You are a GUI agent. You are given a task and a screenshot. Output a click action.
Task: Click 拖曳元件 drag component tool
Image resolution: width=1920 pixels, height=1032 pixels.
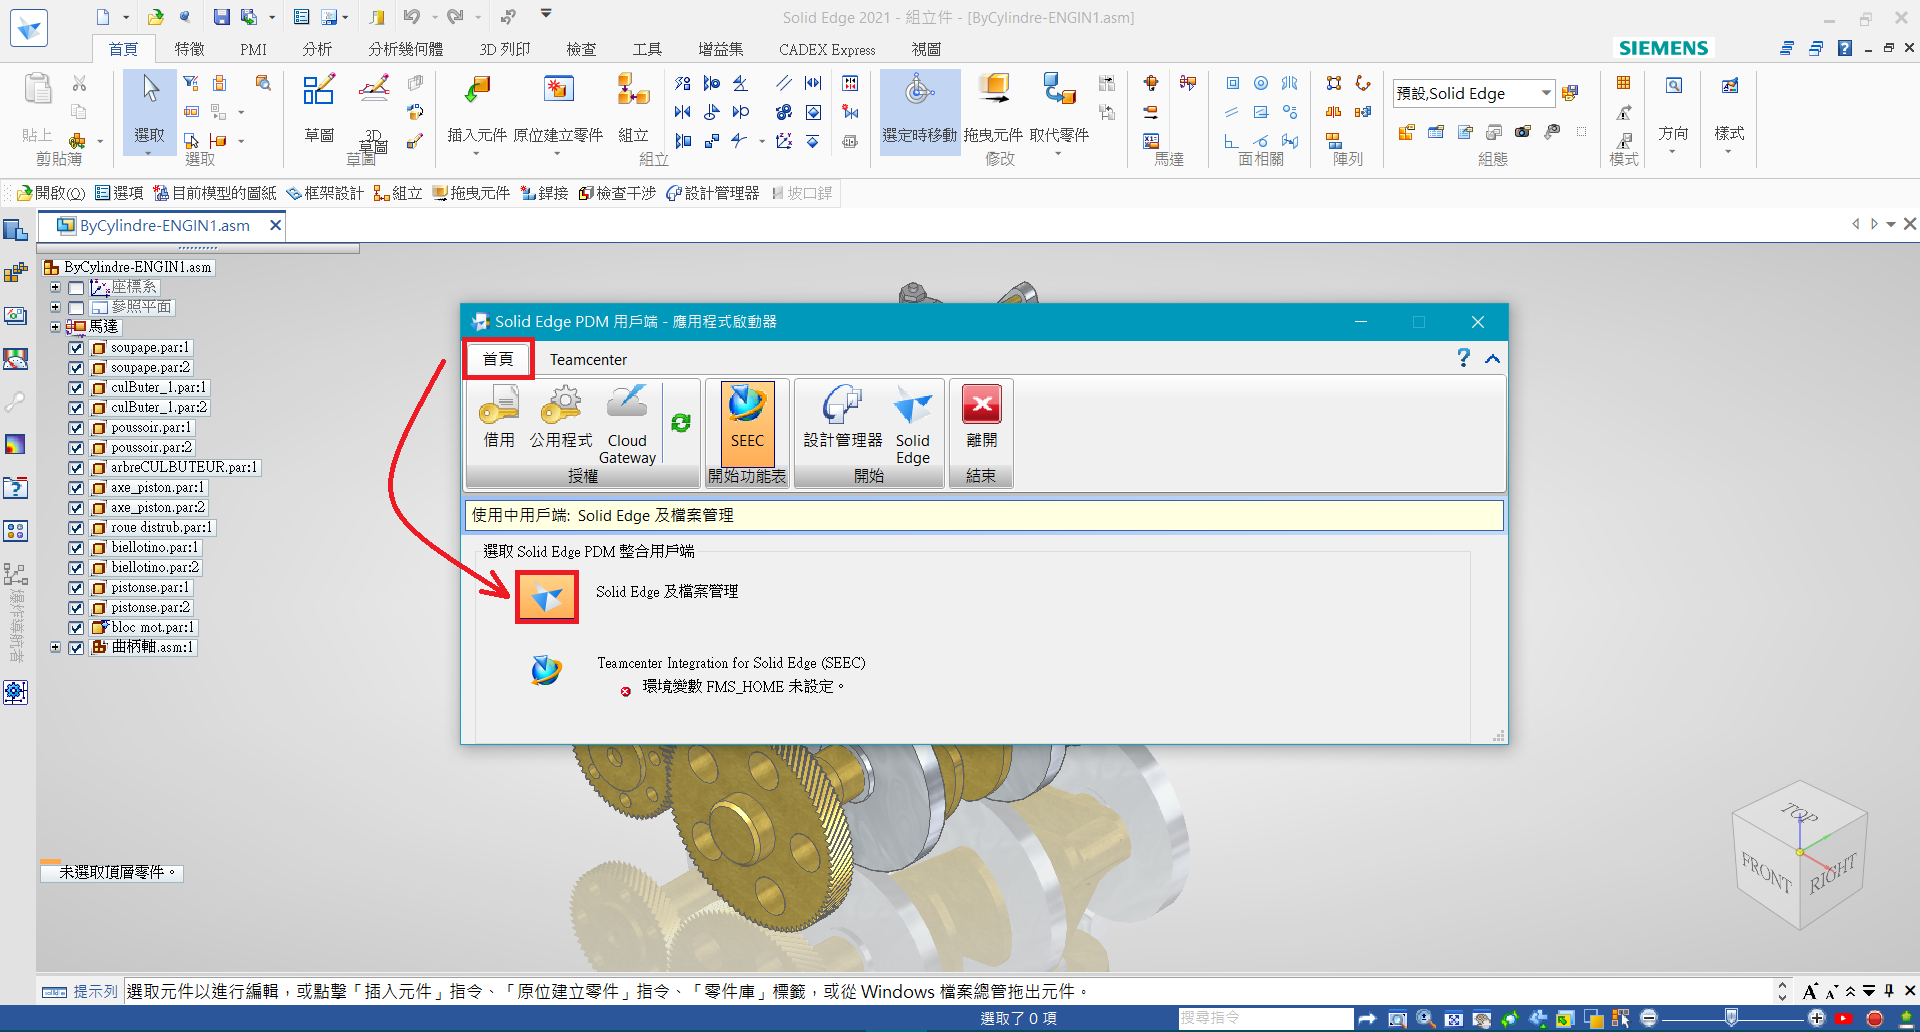[993, 110]
